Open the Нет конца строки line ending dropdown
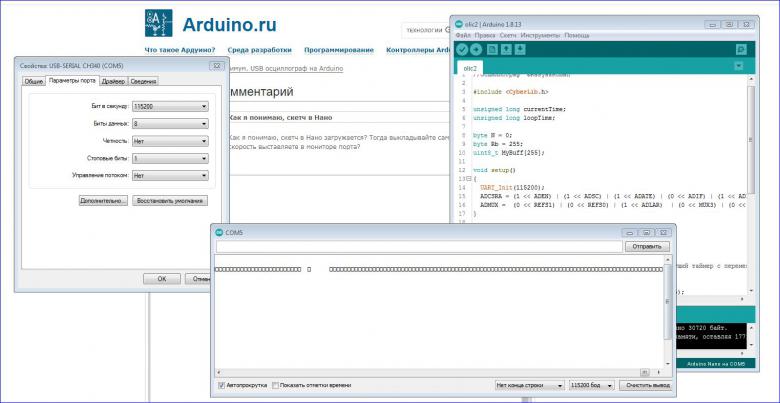This screenshot has height=403, width=780. (530, 385)
